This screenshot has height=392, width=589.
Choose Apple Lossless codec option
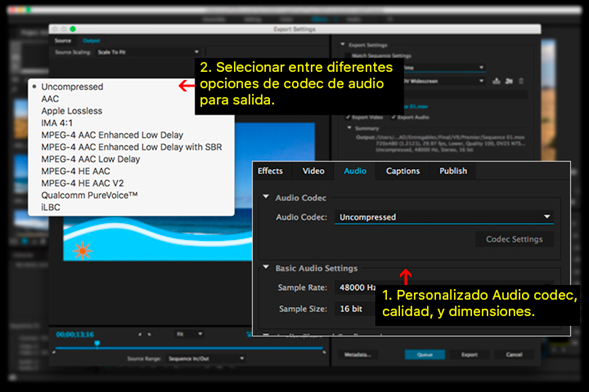[131, 111]
